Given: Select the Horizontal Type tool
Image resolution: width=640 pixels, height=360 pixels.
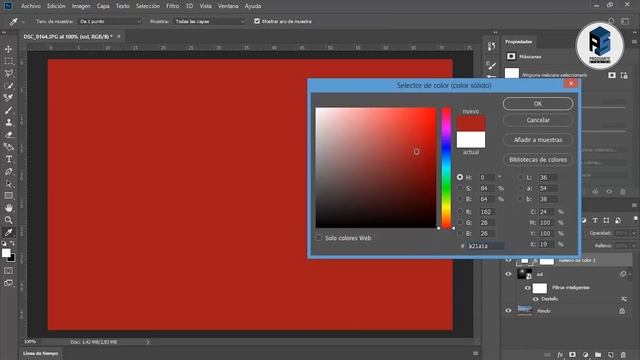Looking at the screenshot, I should (8, 159).
